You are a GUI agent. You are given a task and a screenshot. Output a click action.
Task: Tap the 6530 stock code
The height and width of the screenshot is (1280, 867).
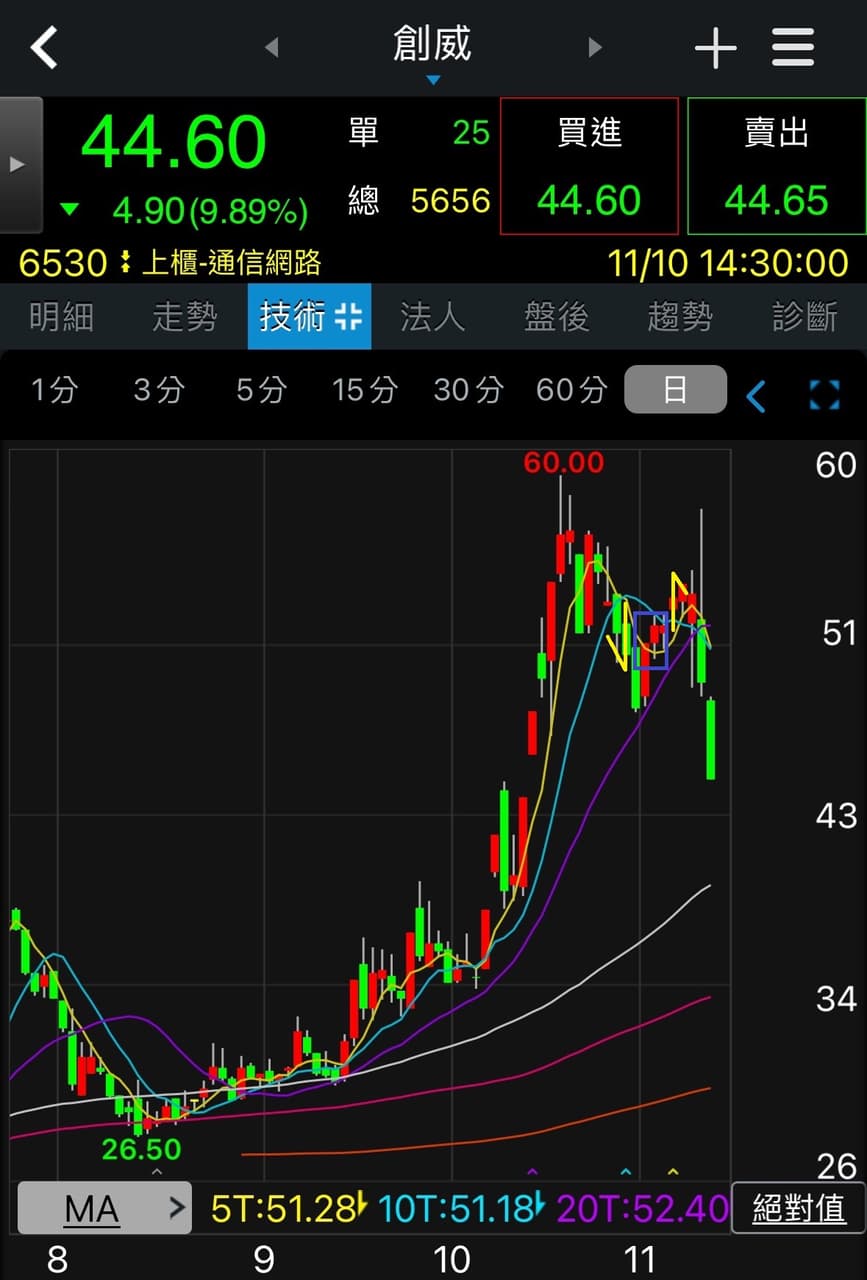[x=62, y=263]
